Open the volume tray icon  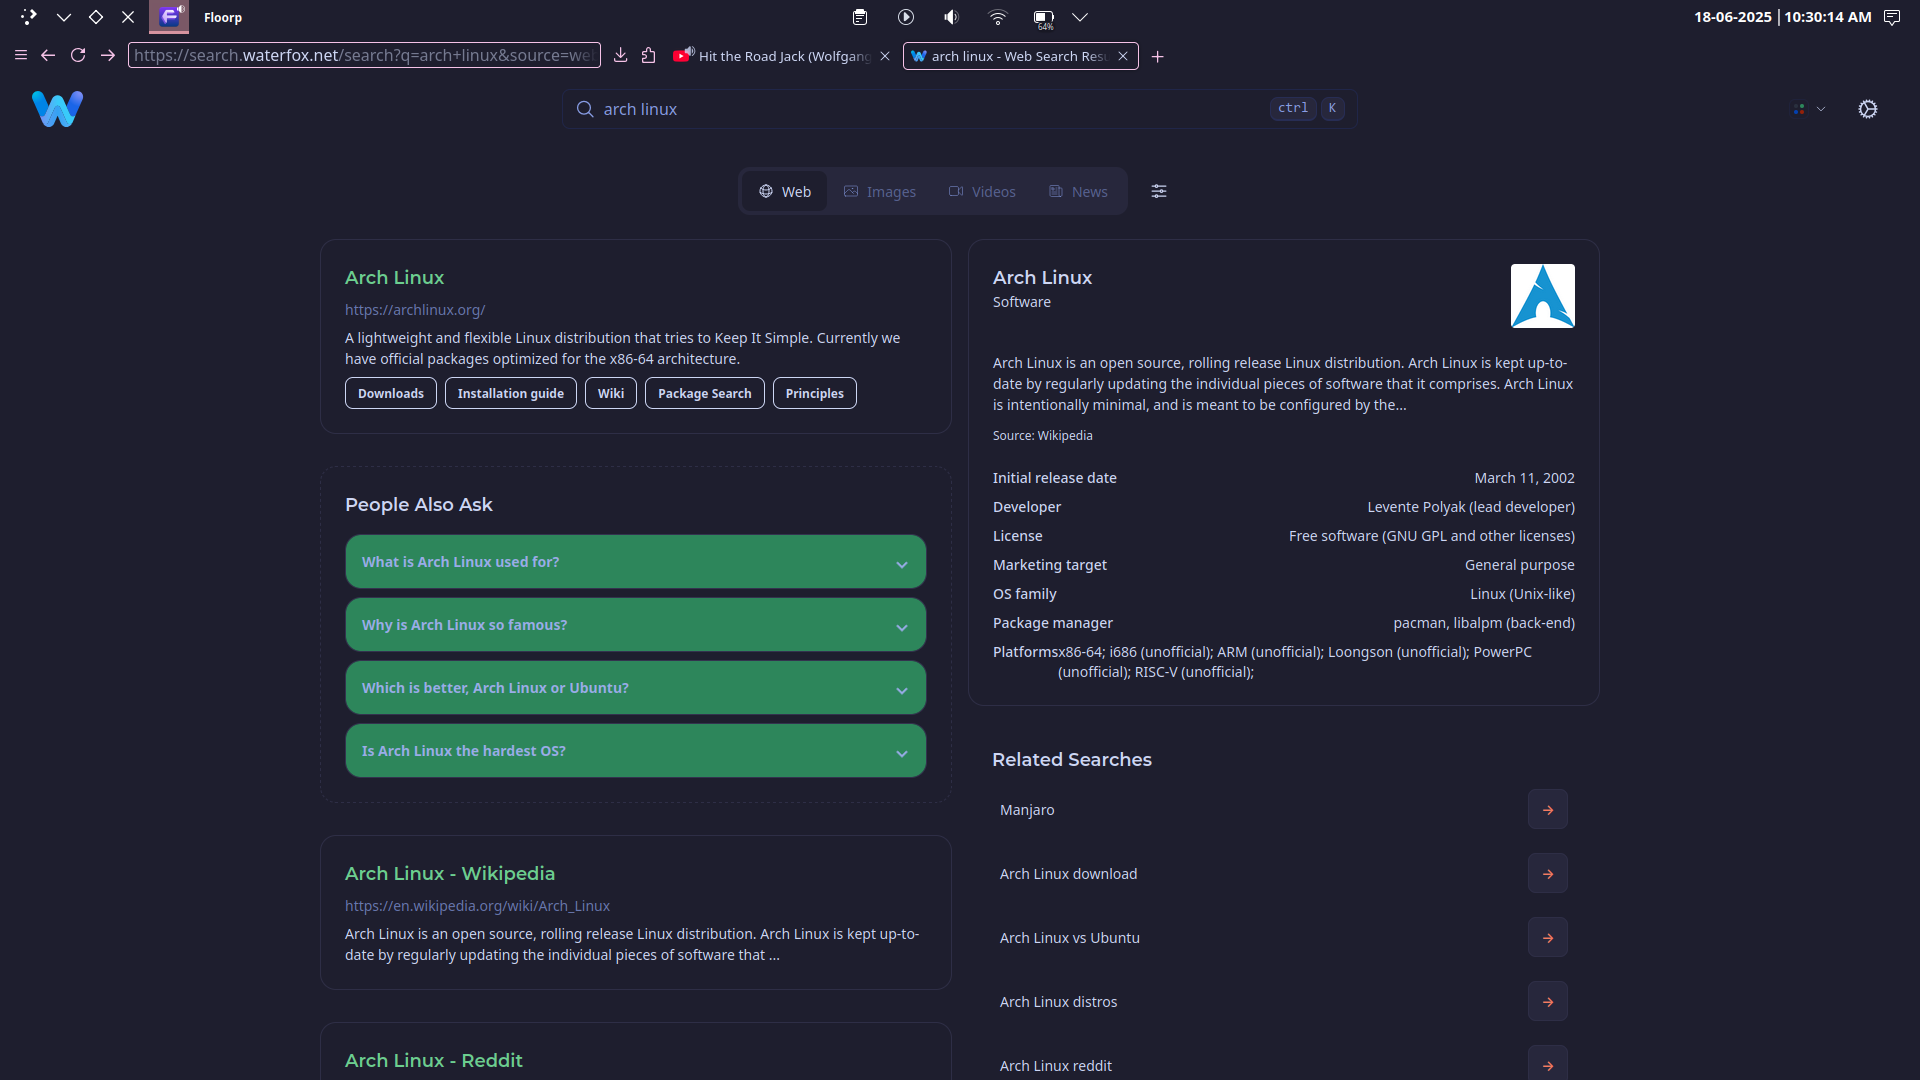point(951,17)
